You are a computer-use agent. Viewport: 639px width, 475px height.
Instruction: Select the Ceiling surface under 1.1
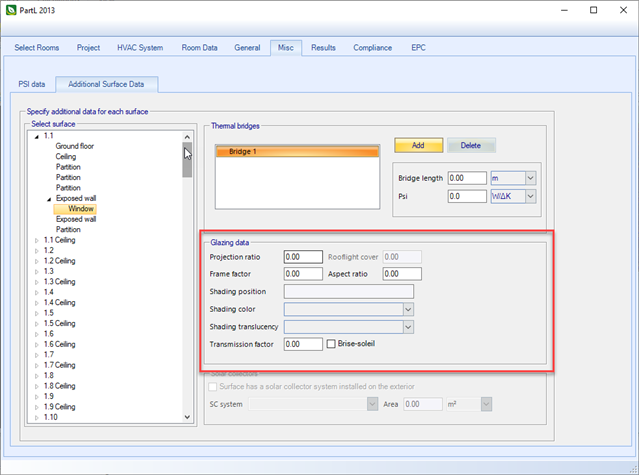pos(66,156)
